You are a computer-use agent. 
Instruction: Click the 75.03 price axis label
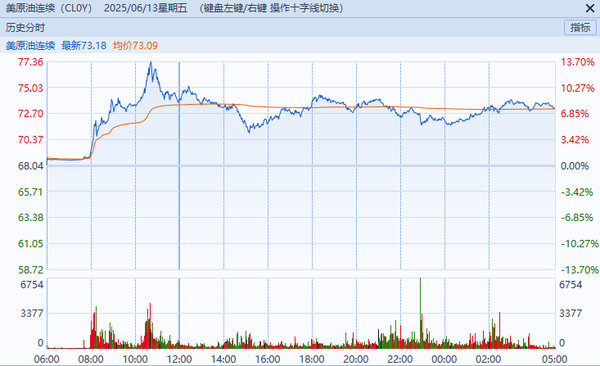coord(31,88)
